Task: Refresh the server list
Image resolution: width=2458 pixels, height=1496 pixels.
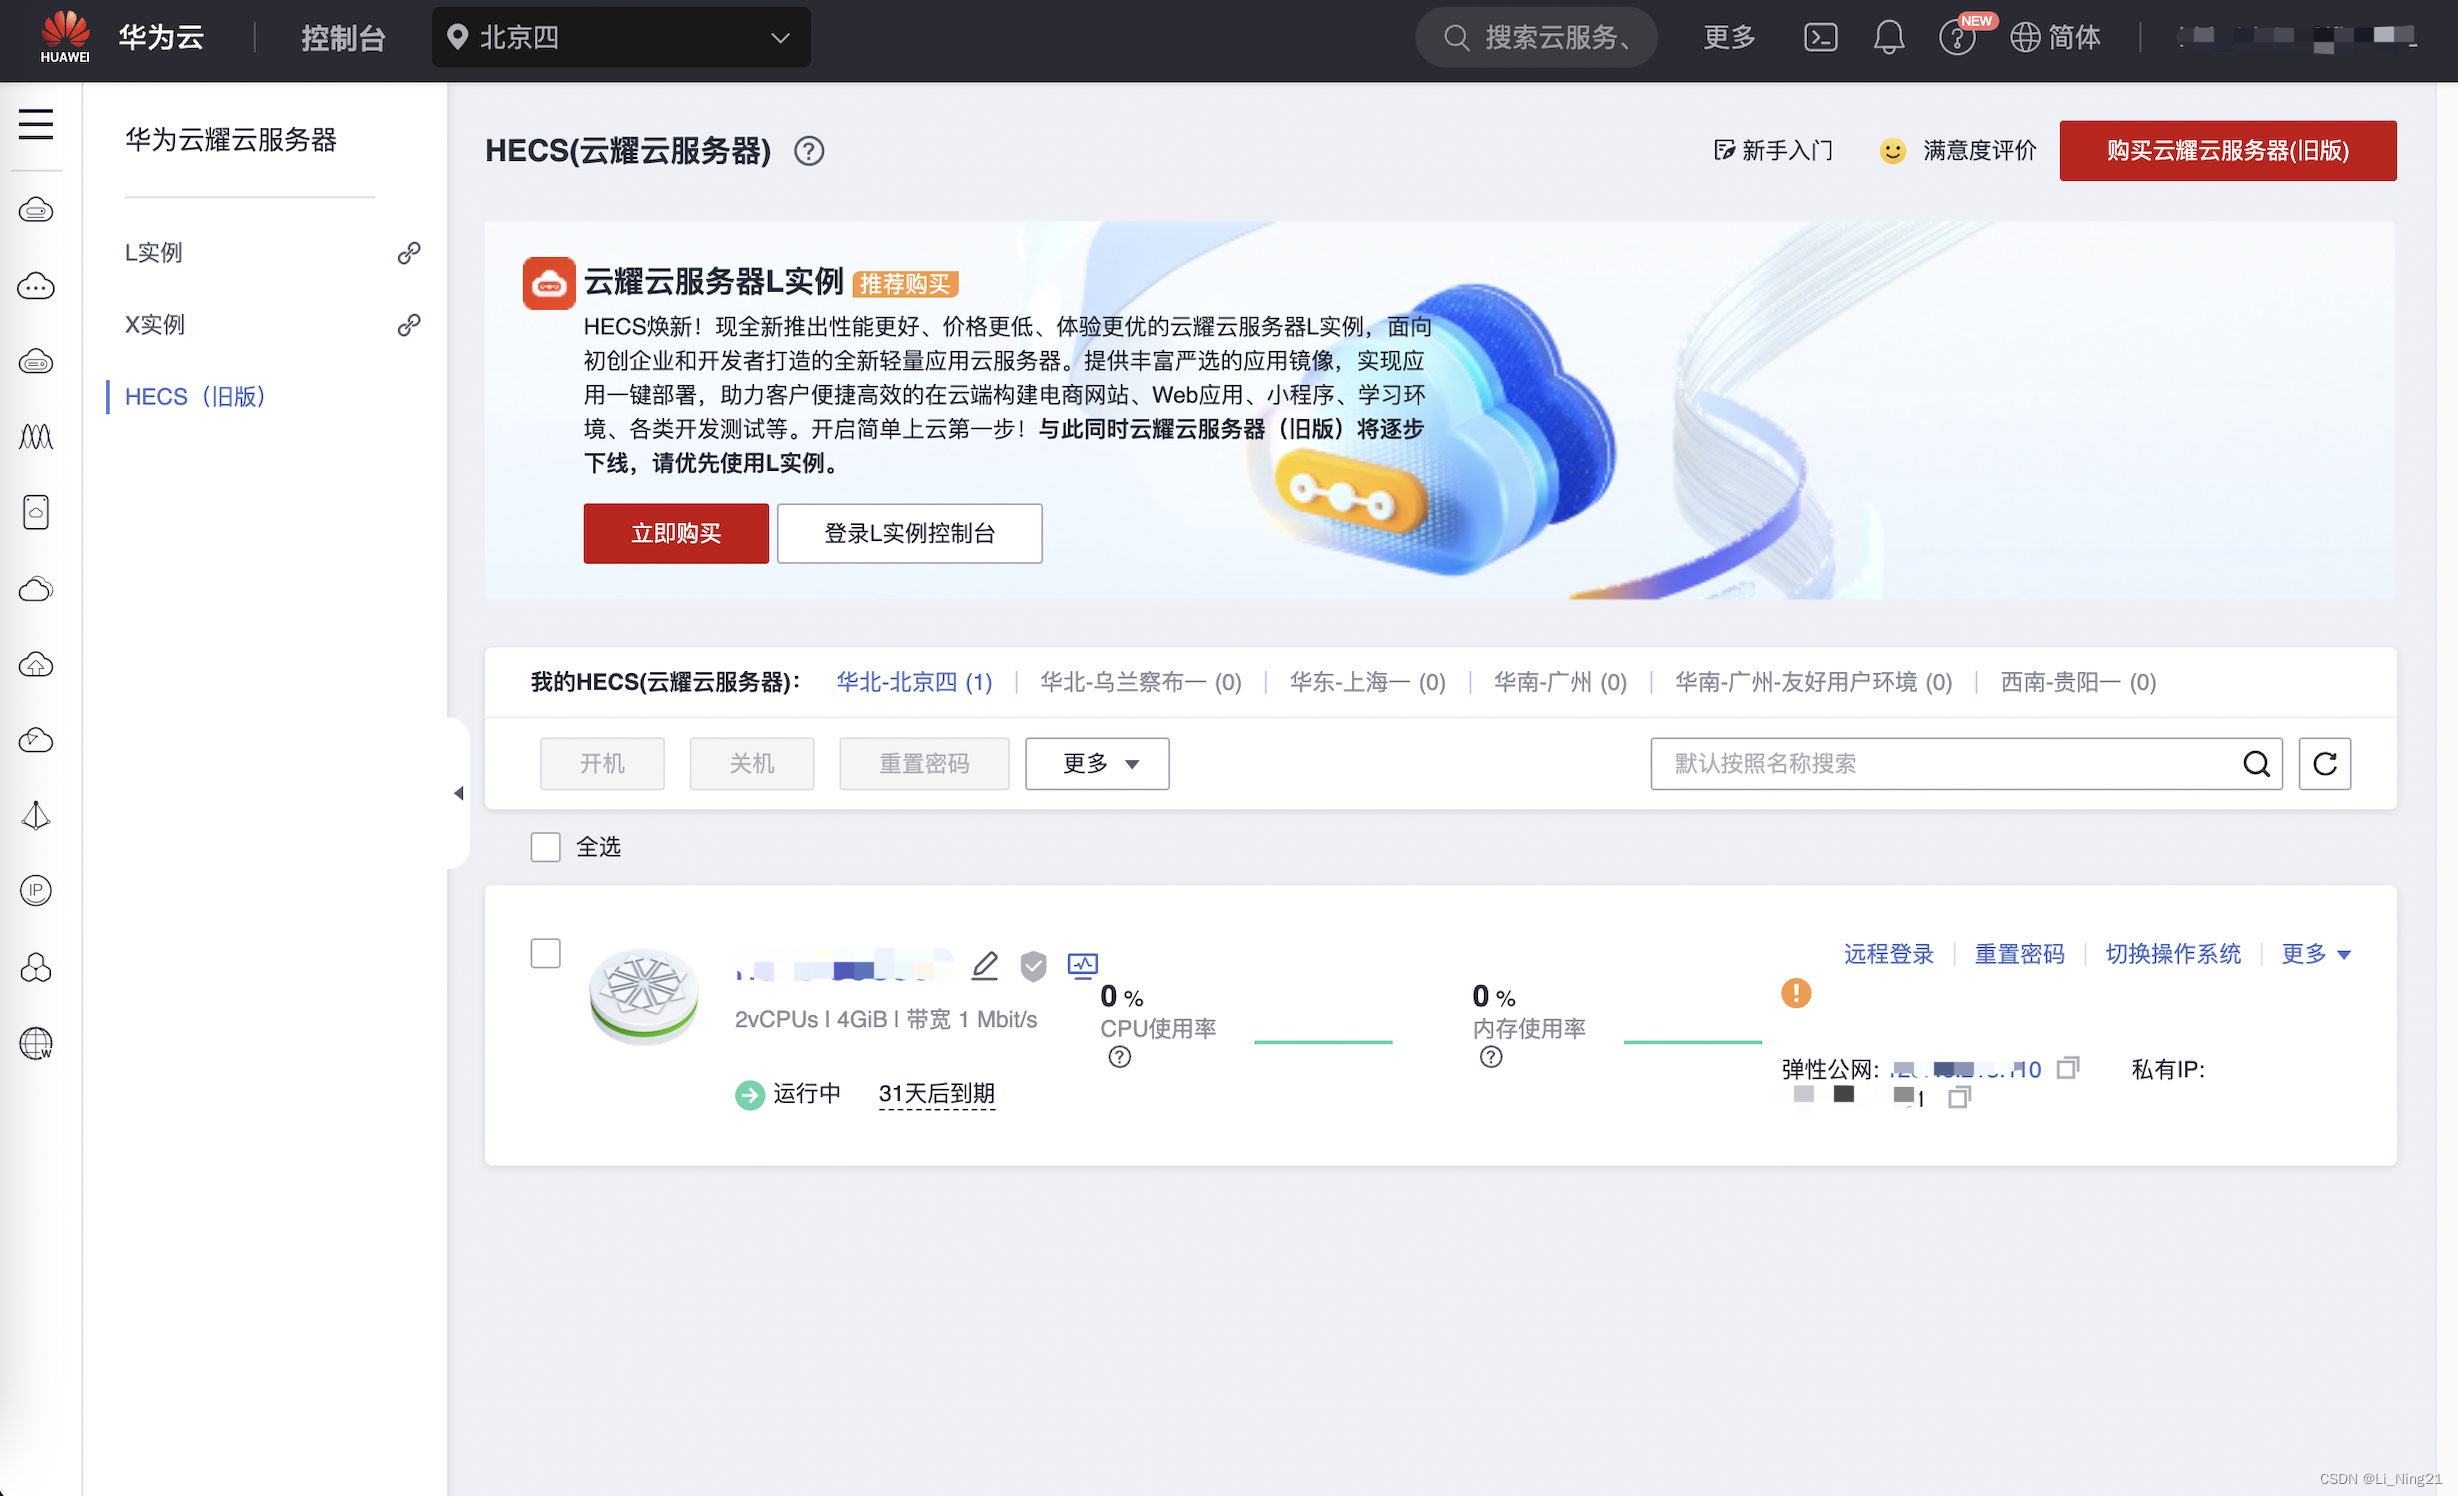Action: [2324, 763]
